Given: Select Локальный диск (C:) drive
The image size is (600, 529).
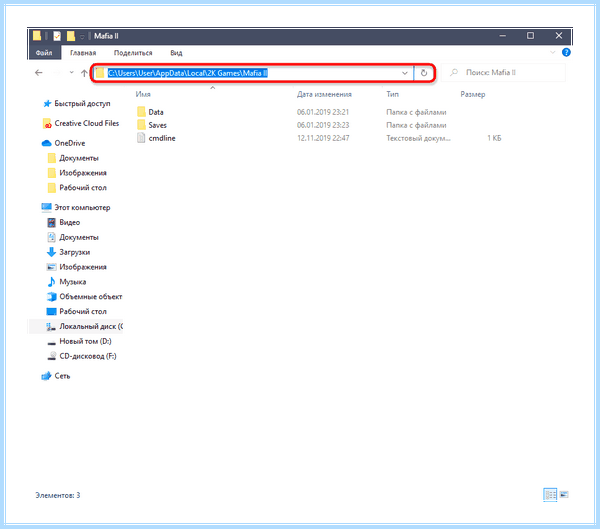Looking at the screenshot, I should tap(91, 327).
